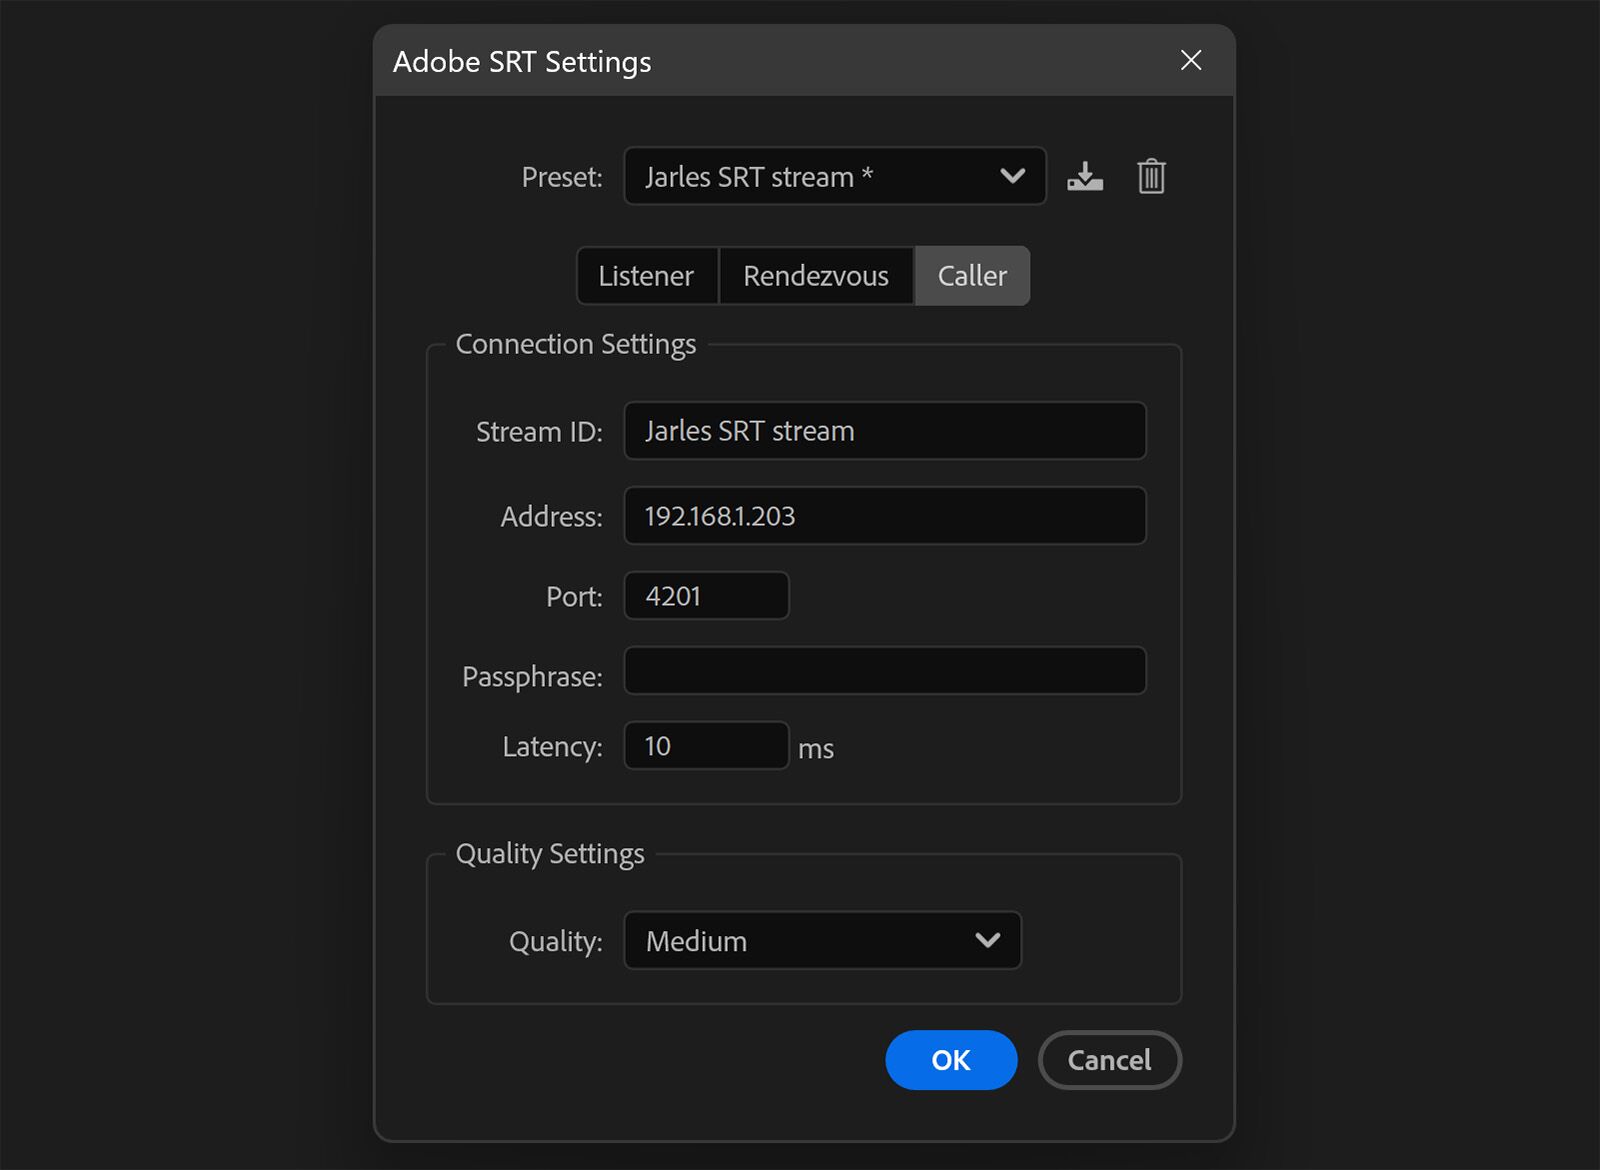This screenshot has width=1600, height=1170.
Task: Click the Address field showing 192.168.1.203
Action: 884,516
